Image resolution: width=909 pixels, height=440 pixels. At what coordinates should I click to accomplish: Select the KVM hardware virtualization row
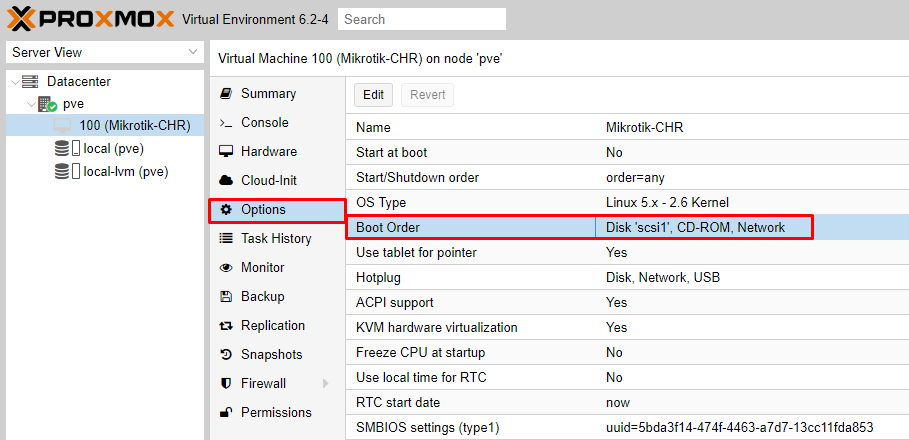pos(627,328)
